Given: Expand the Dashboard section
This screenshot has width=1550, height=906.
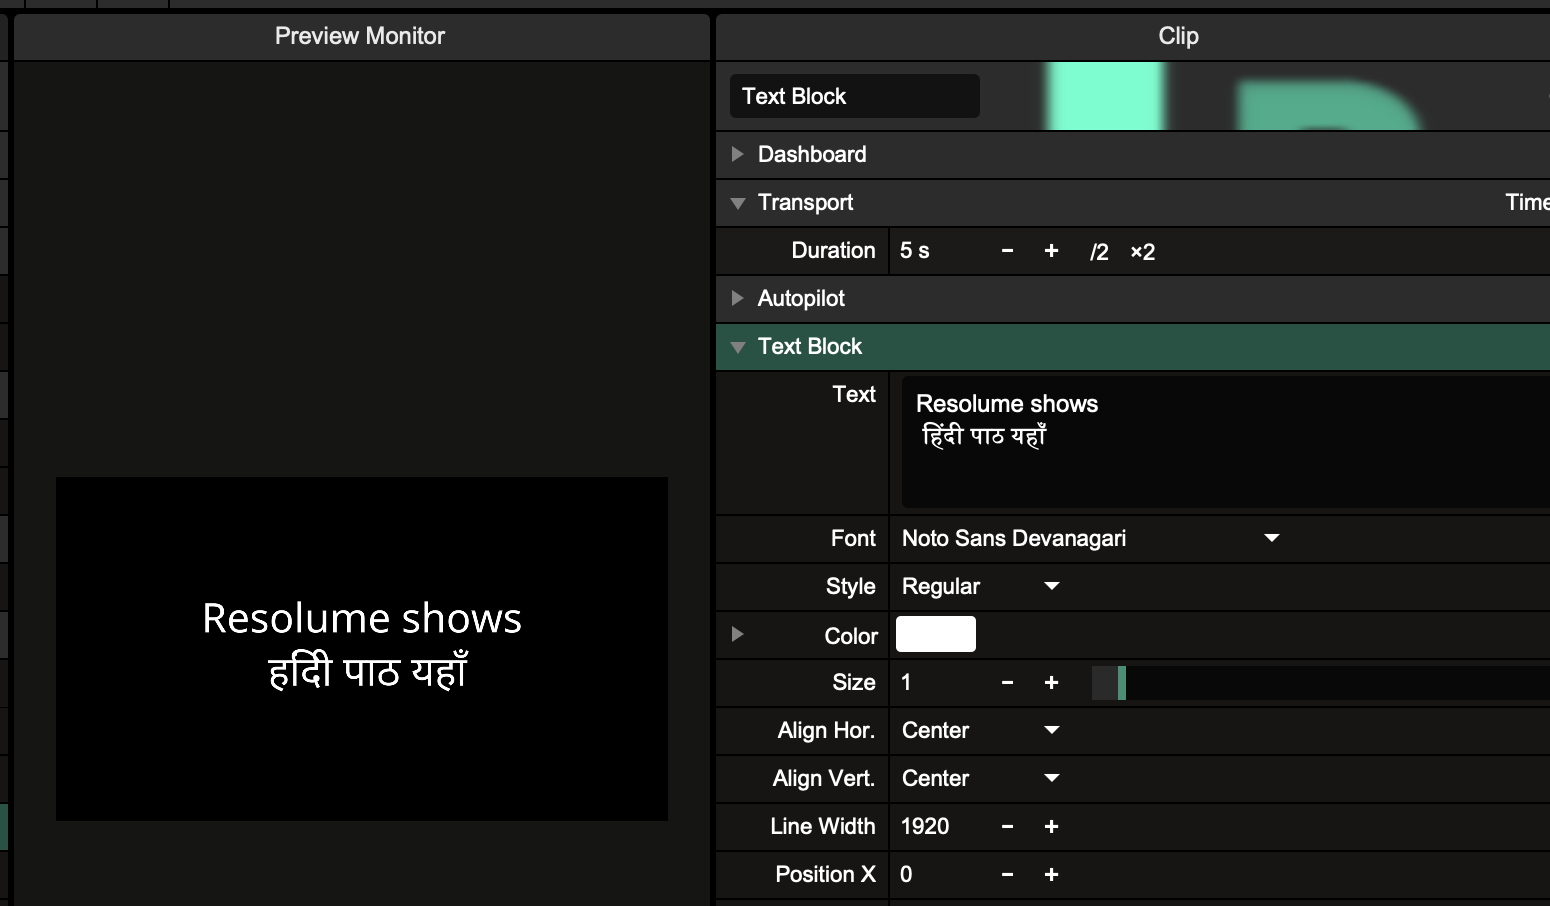Looking at the screenshot, I should click(738, 154).
